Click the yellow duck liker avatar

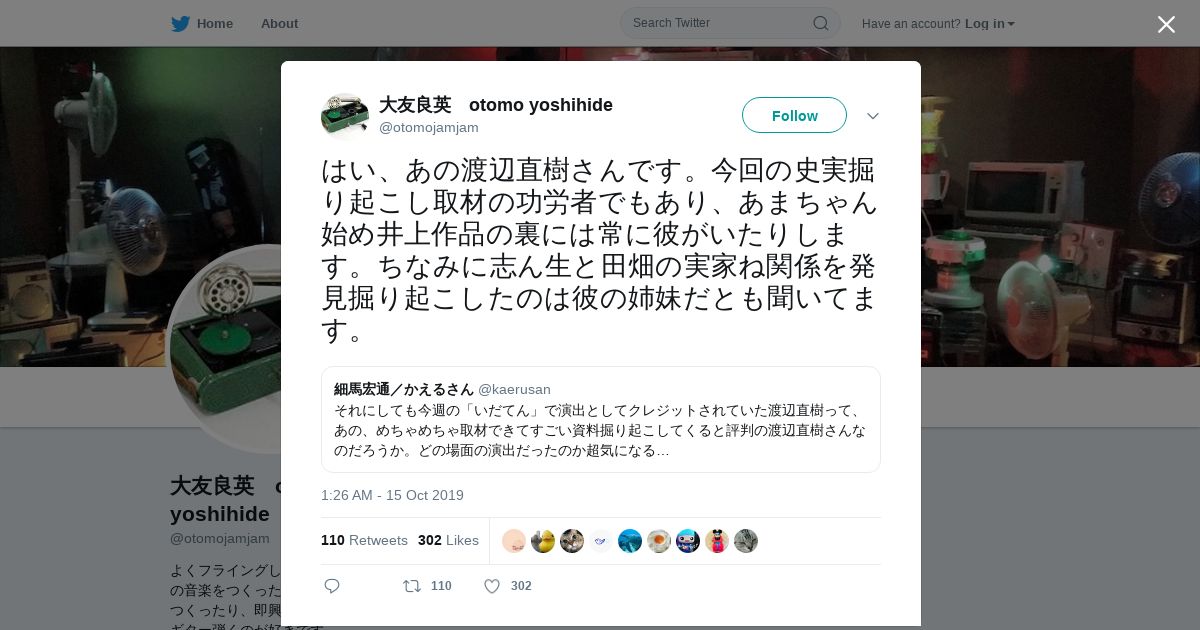pos(543,541)
